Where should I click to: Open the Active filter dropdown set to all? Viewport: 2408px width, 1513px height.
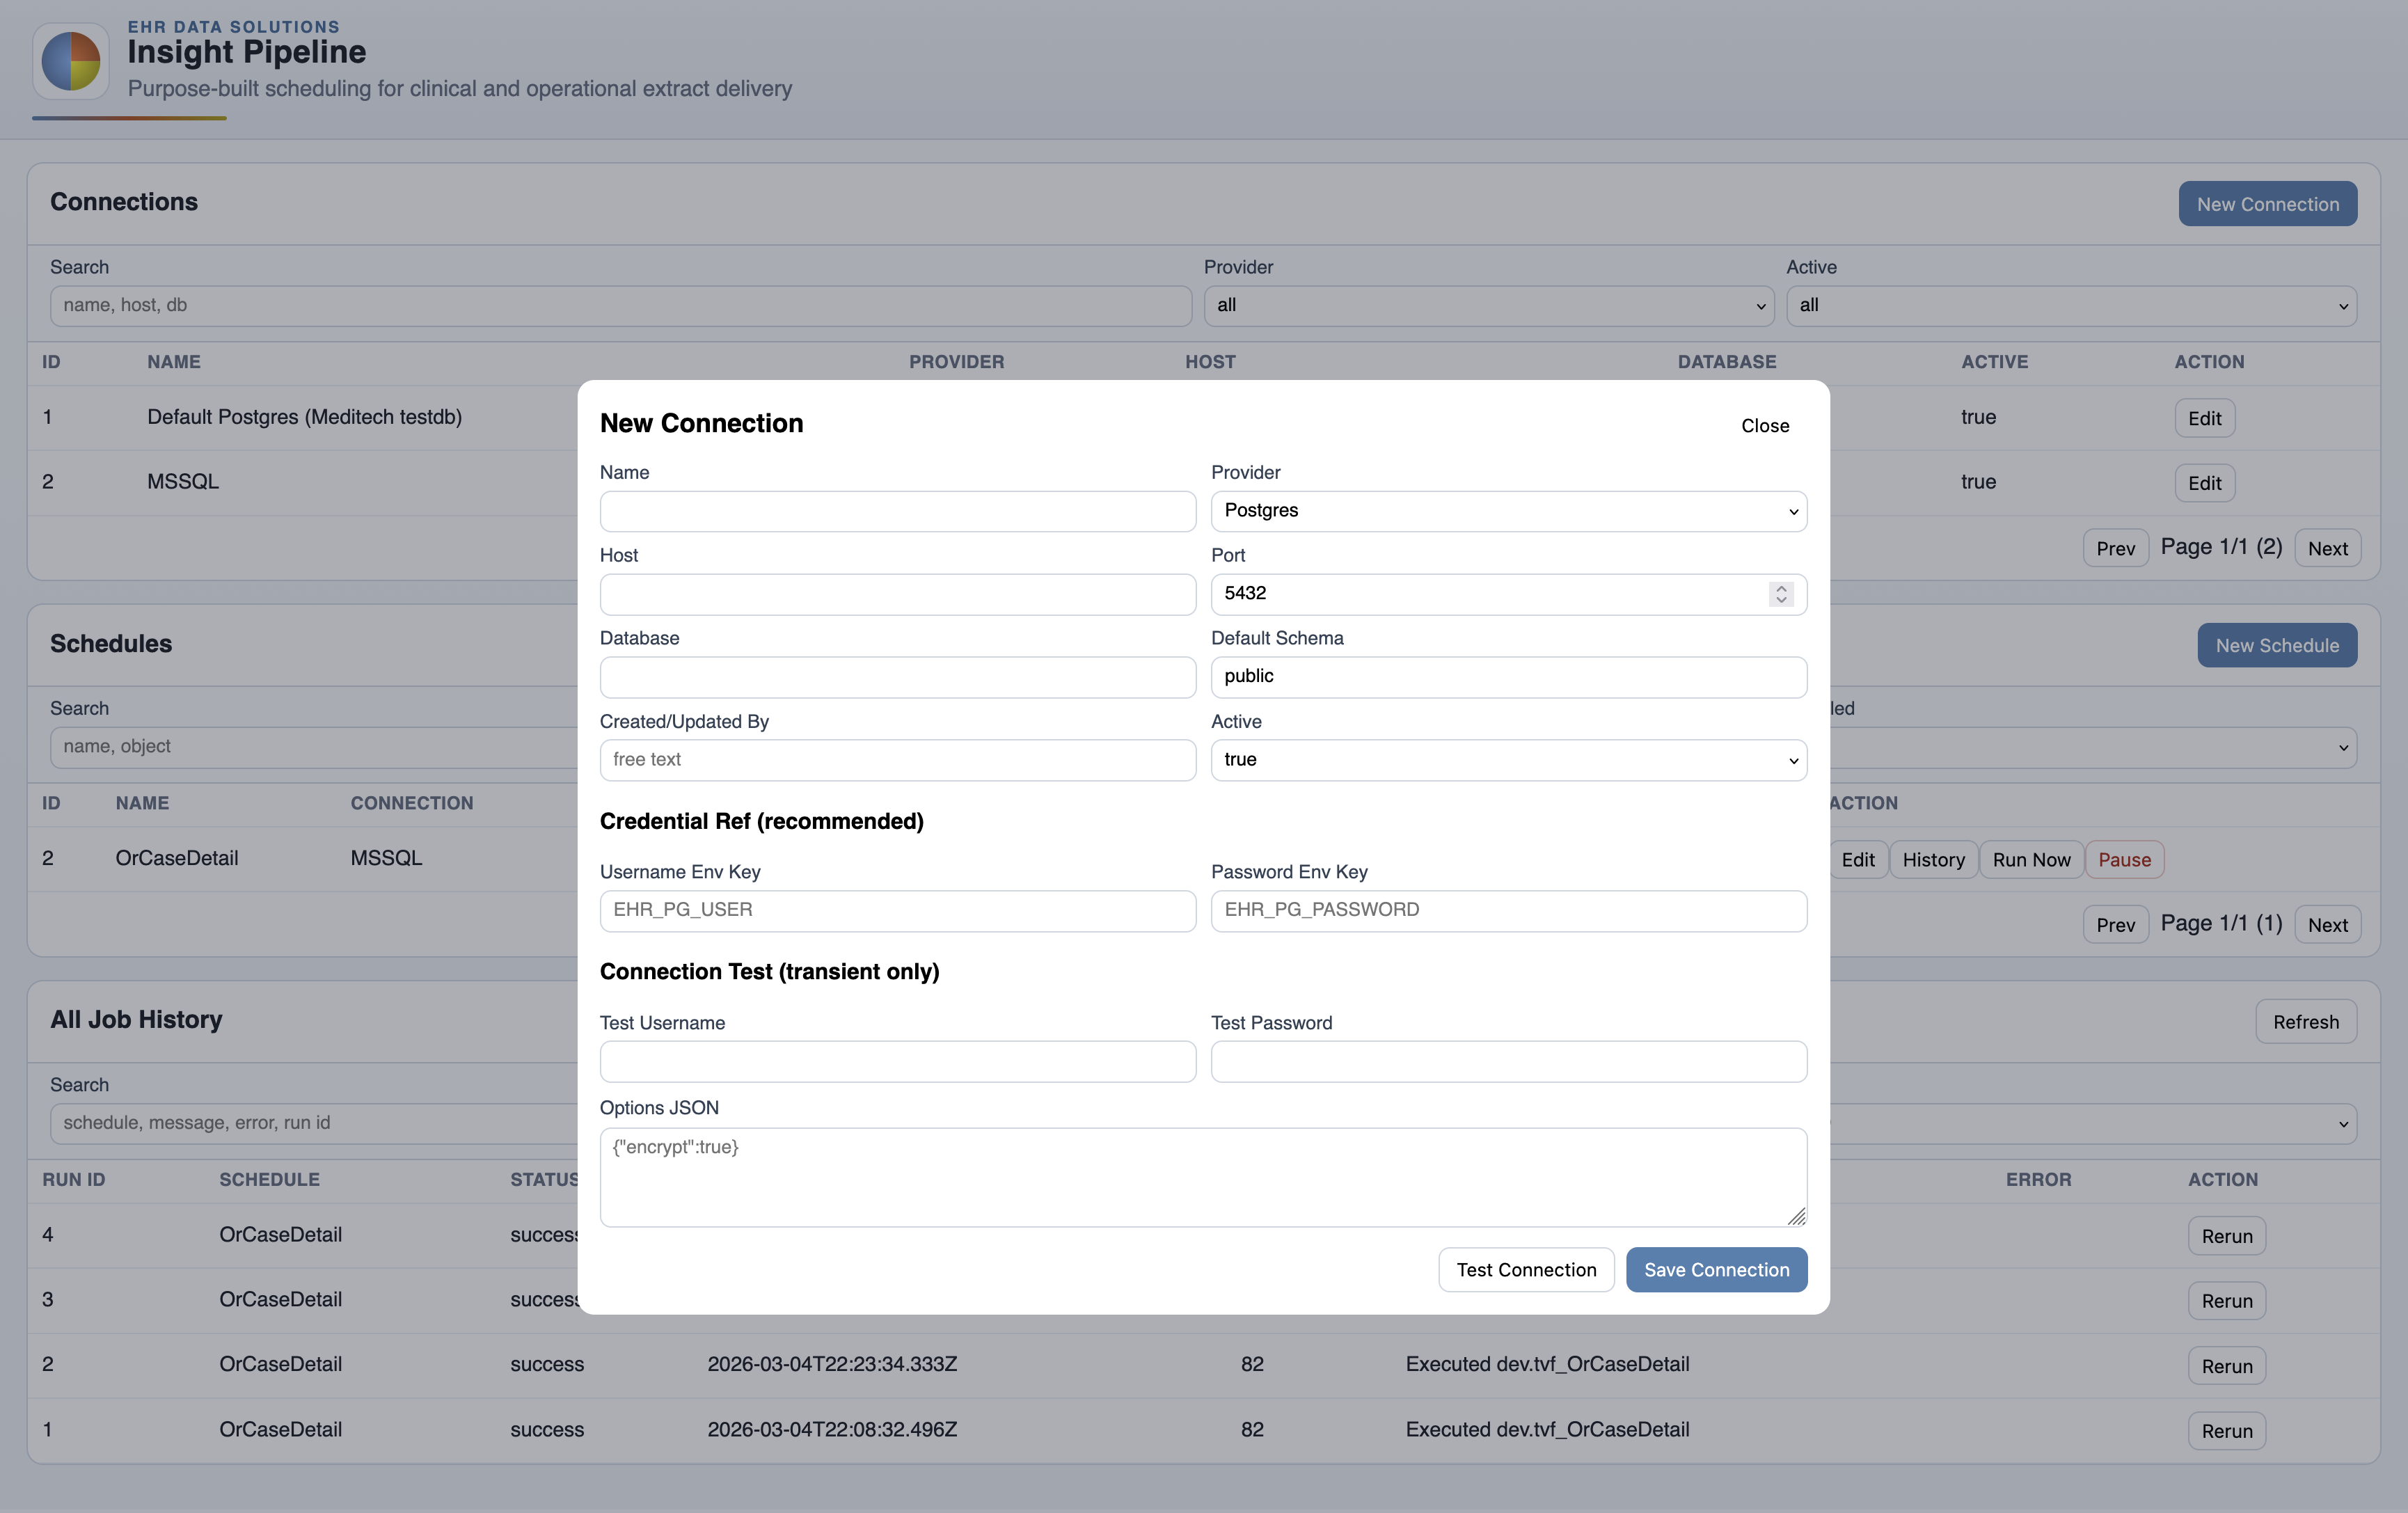click(2070, 306)
